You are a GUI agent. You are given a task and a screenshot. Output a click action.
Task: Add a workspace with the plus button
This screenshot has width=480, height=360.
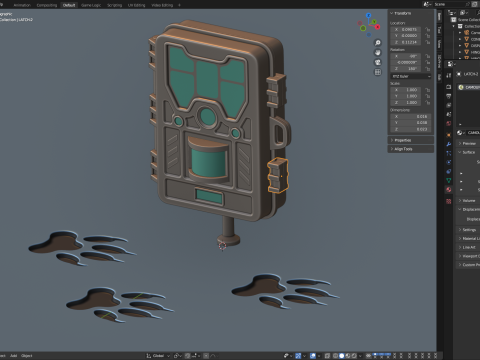tap(179, 5)
